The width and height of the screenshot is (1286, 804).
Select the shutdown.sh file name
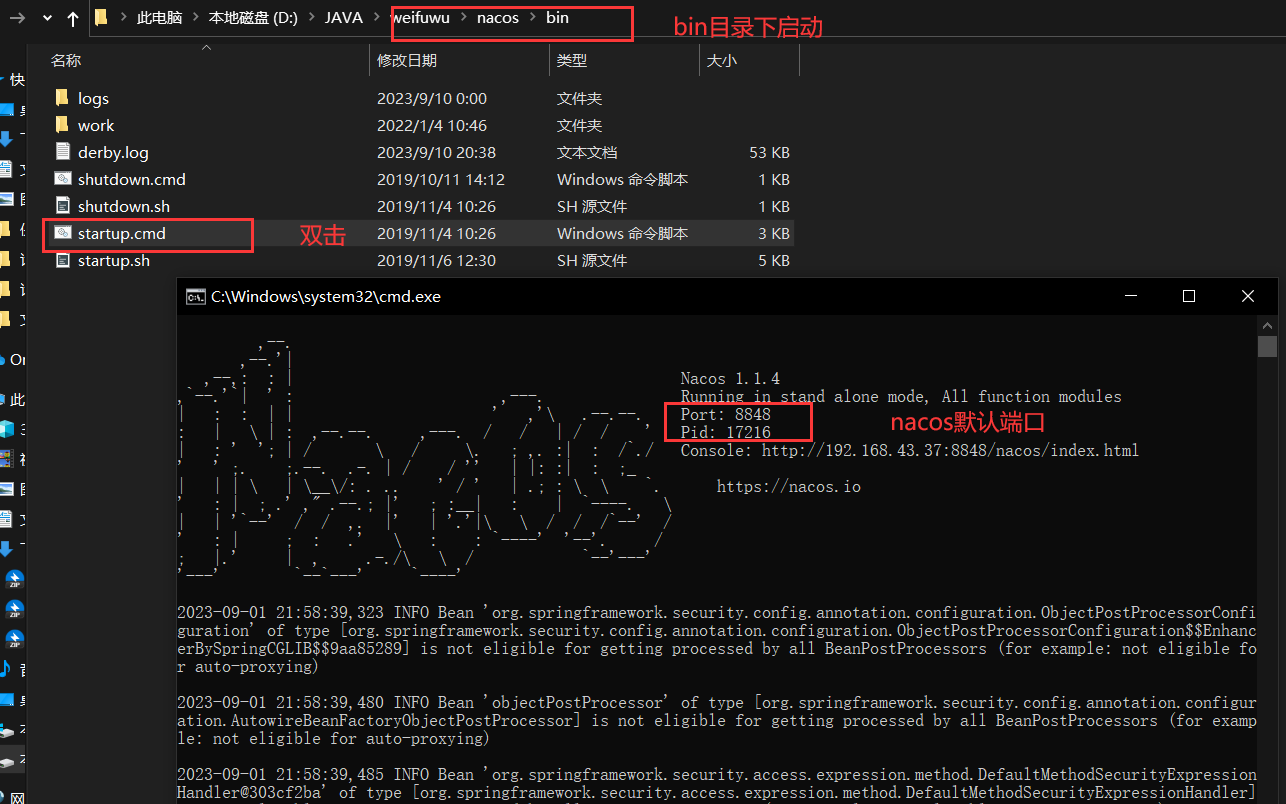pos(123,206)
